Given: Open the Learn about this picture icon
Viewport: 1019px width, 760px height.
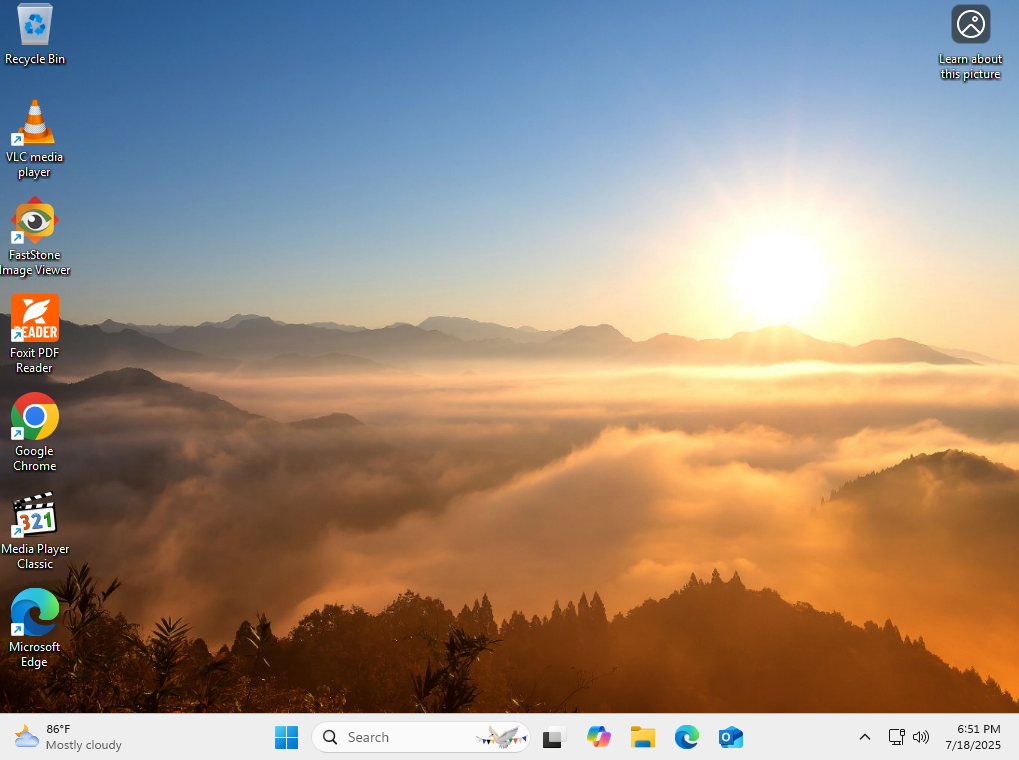Looking at the screenshot, I should tap(970, 42).
